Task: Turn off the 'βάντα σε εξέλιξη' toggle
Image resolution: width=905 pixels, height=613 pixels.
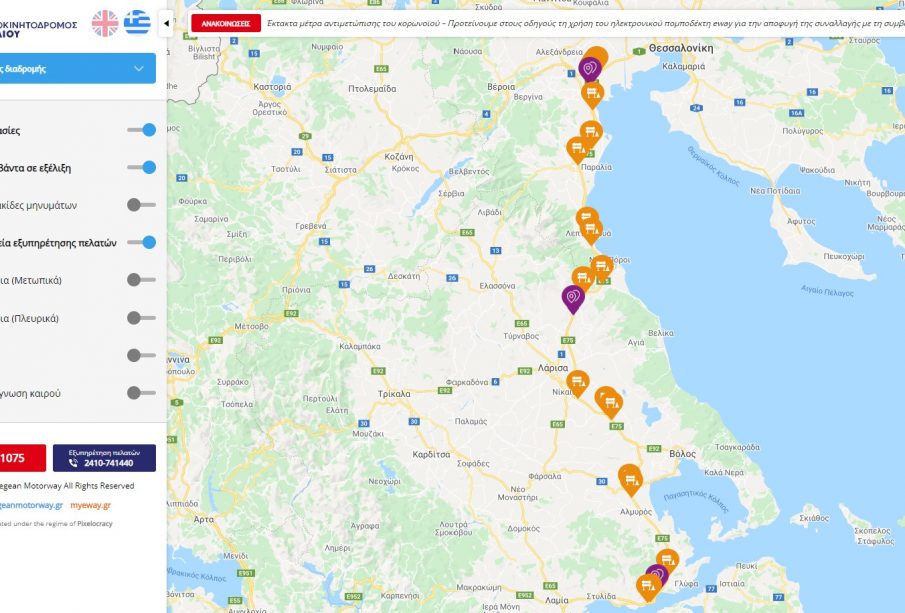Action: tap(142, 168)
